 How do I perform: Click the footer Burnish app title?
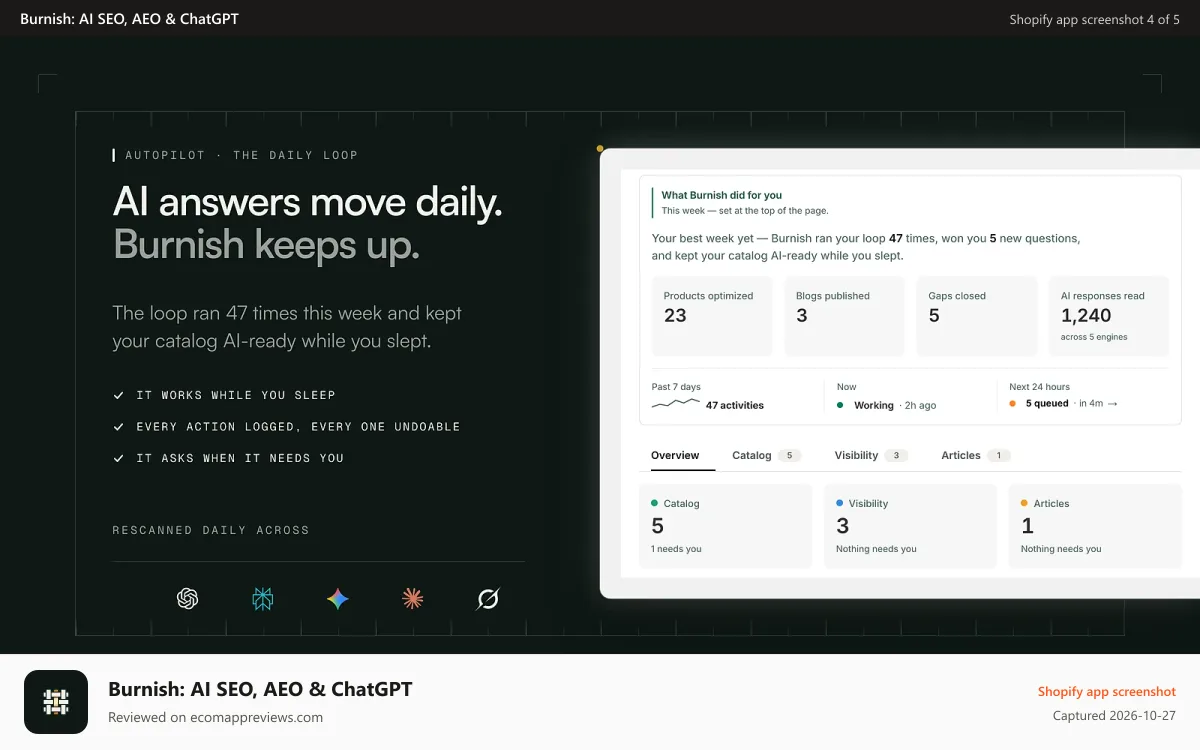[x=260, y=689]
